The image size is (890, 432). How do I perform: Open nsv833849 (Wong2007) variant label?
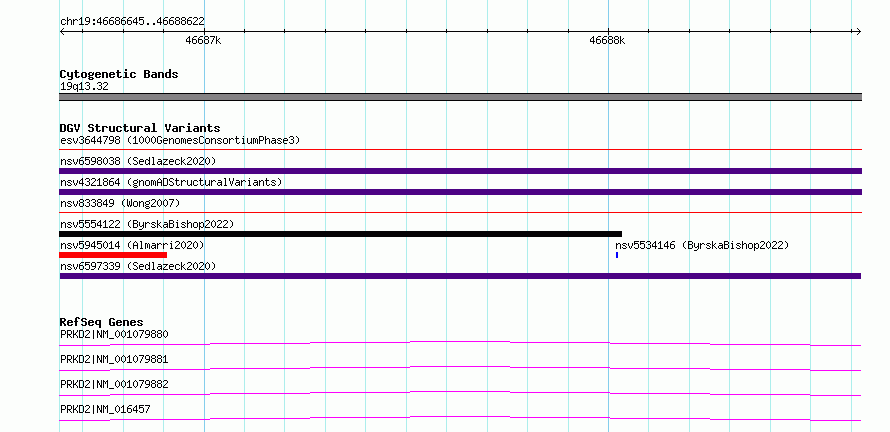coord(120,203)
